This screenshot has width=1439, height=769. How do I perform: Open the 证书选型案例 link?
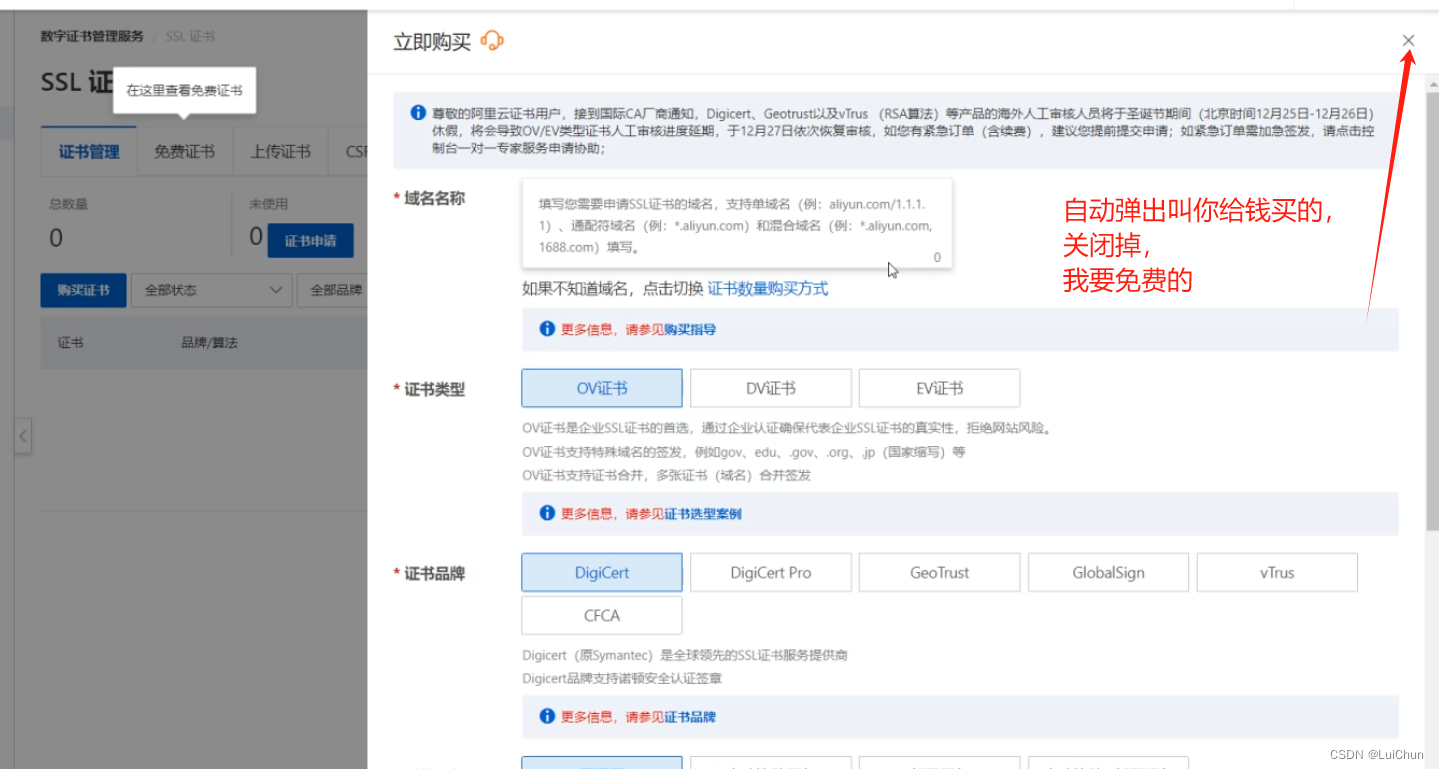click(703, 513)
